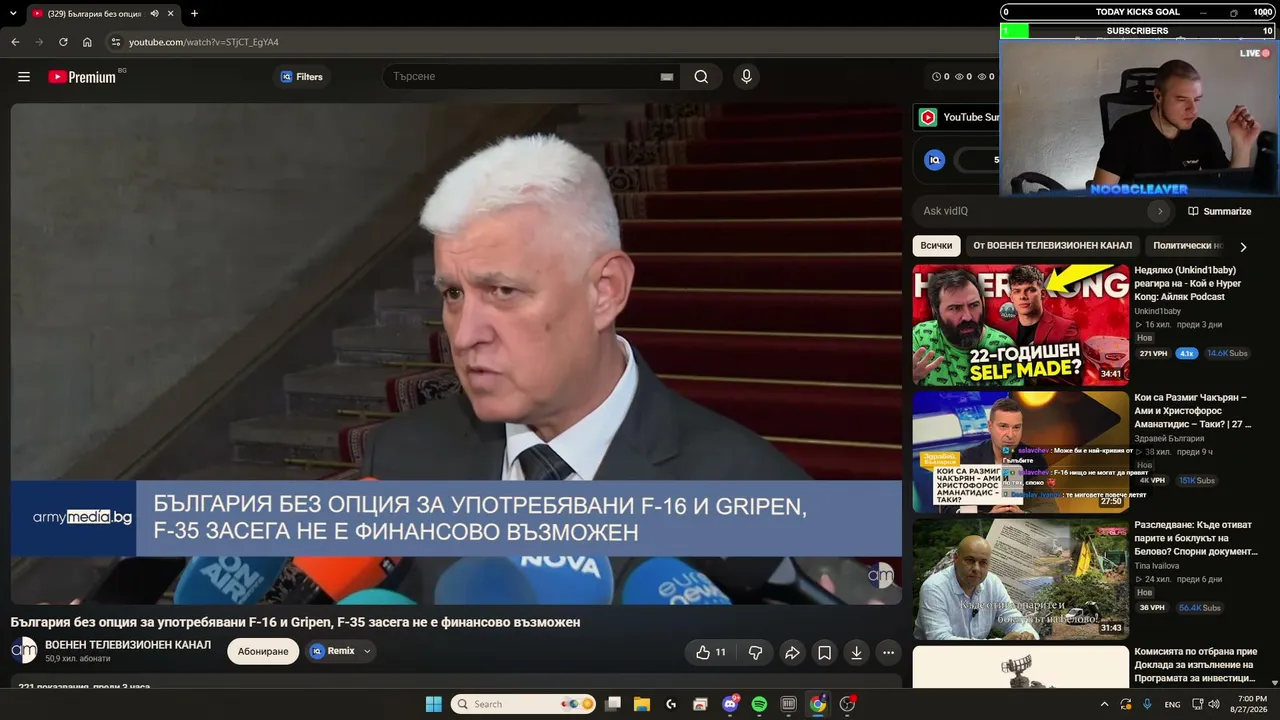Click the browser address bar URL
Viewport: 1280px width, 720px height.
(204, 42)
